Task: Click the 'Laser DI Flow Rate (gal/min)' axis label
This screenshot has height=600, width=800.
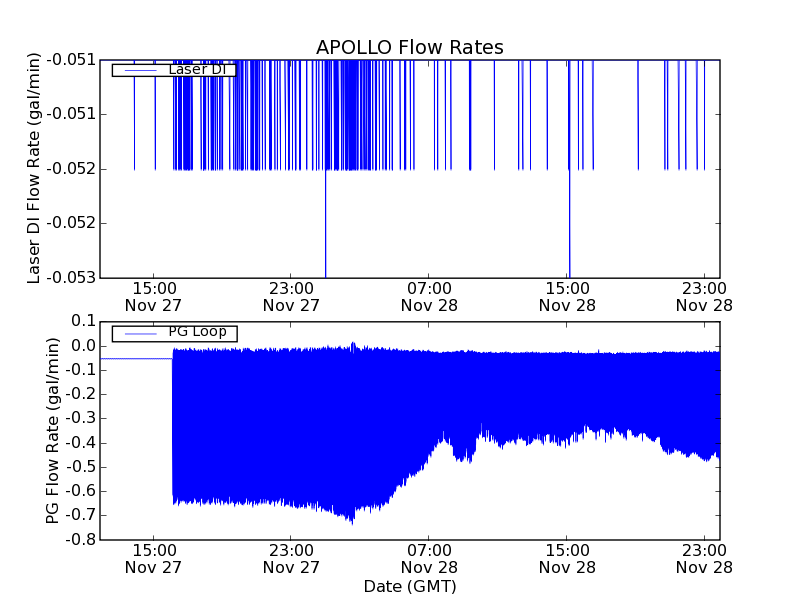Action: (x=33, y=168)
